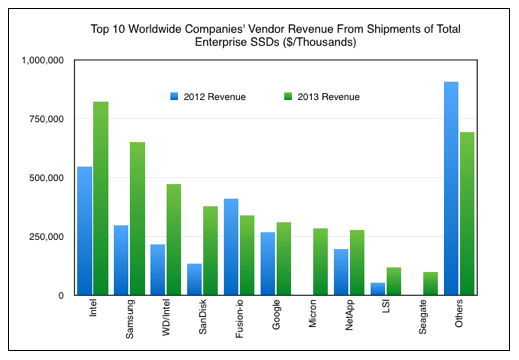Click LSI's blue 2012 bar
Screen dimensions: 519x360
[378, 289]
